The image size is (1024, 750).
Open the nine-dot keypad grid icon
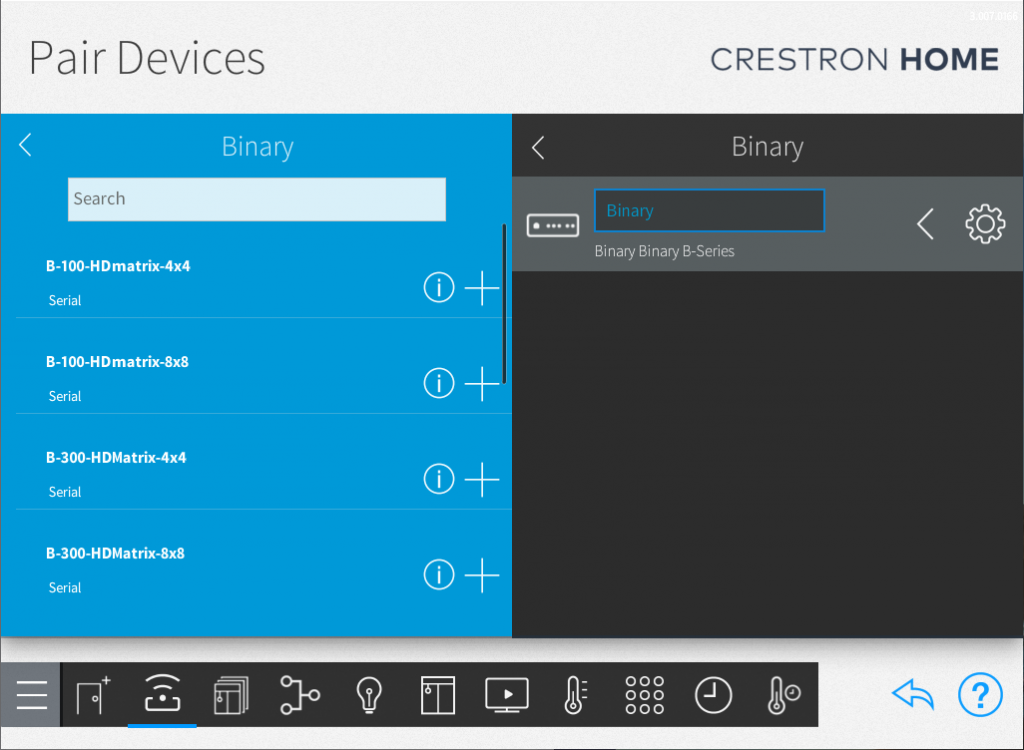pyautogui.click(x=645, y=694)
